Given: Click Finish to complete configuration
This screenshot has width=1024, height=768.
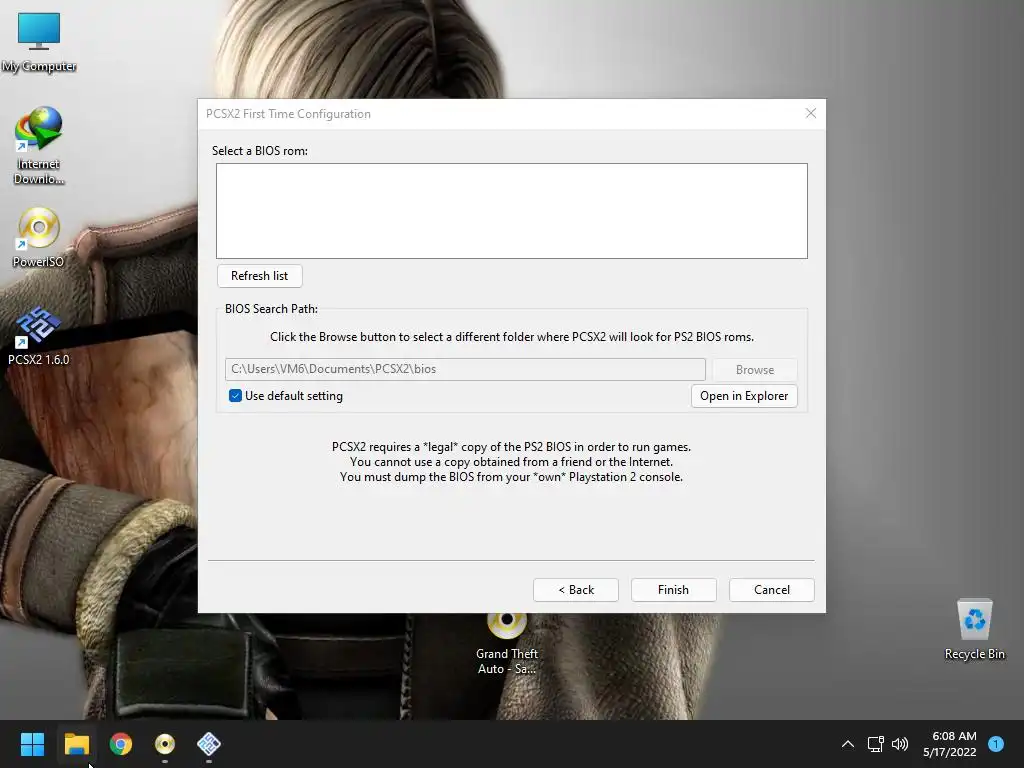Looking at the screenshot, I should (673, 590).
